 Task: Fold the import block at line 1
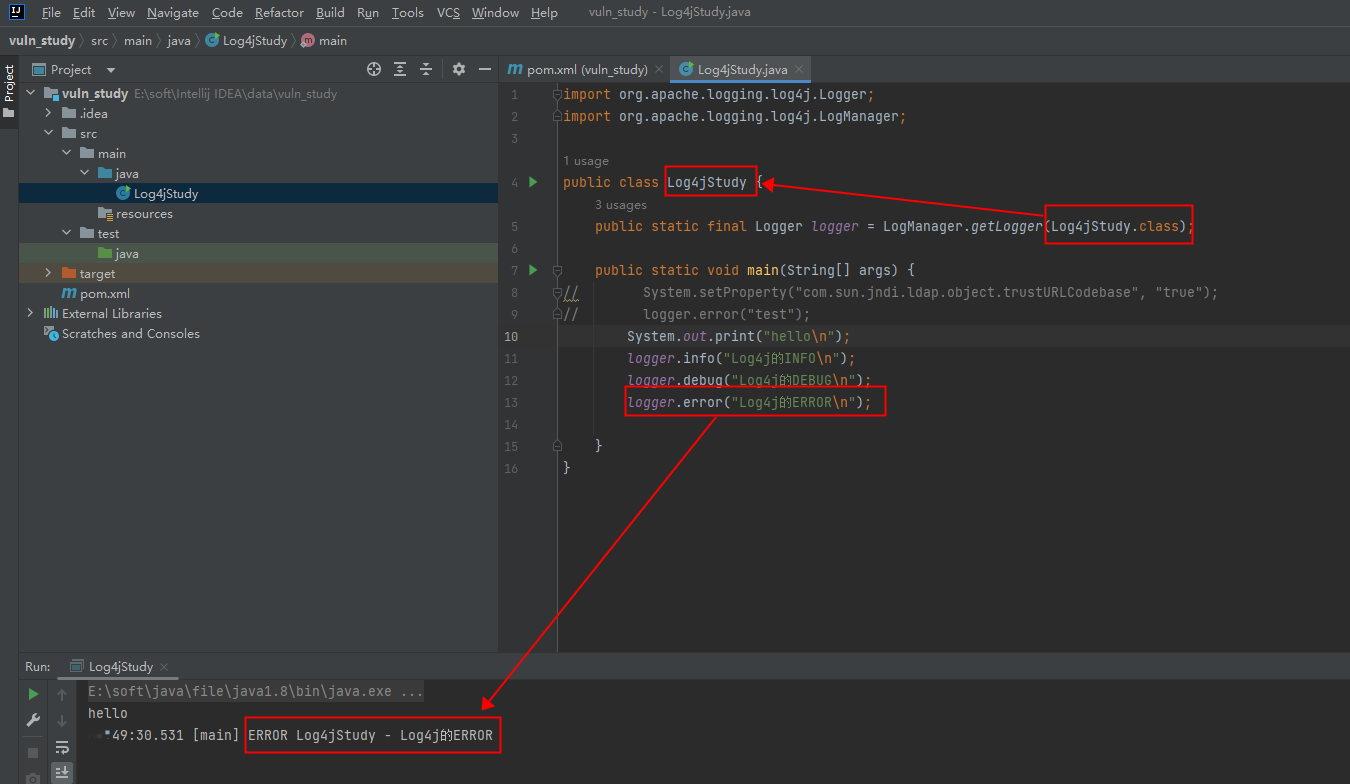click(x=558, y=94)
